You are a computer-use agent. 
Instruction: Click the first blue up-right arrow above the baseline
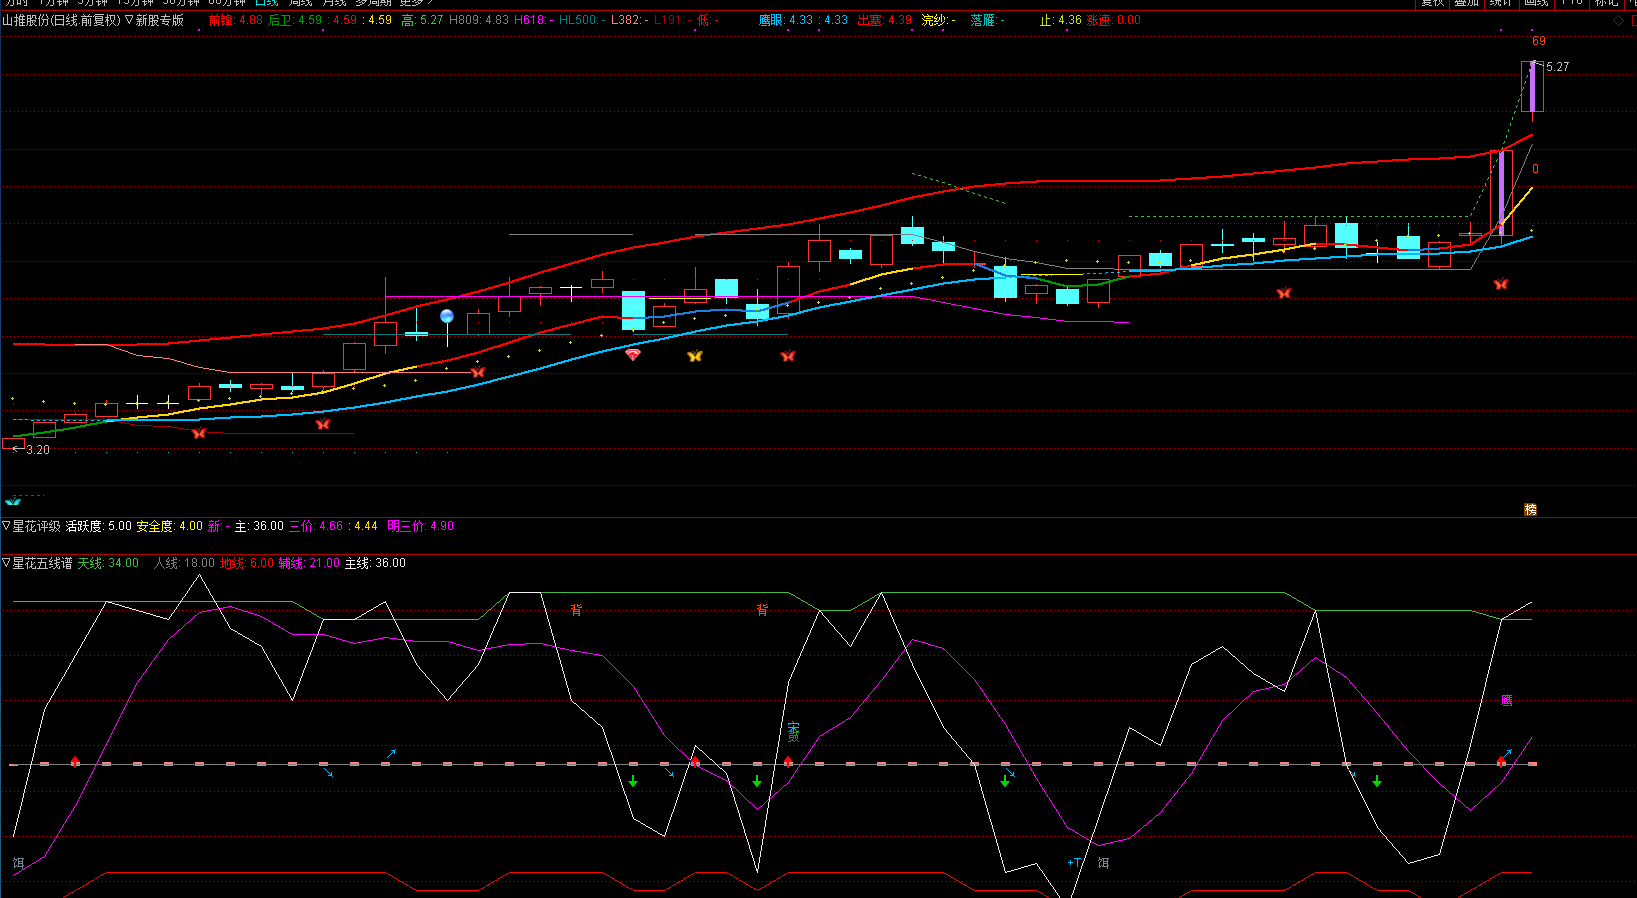[391, 753]
